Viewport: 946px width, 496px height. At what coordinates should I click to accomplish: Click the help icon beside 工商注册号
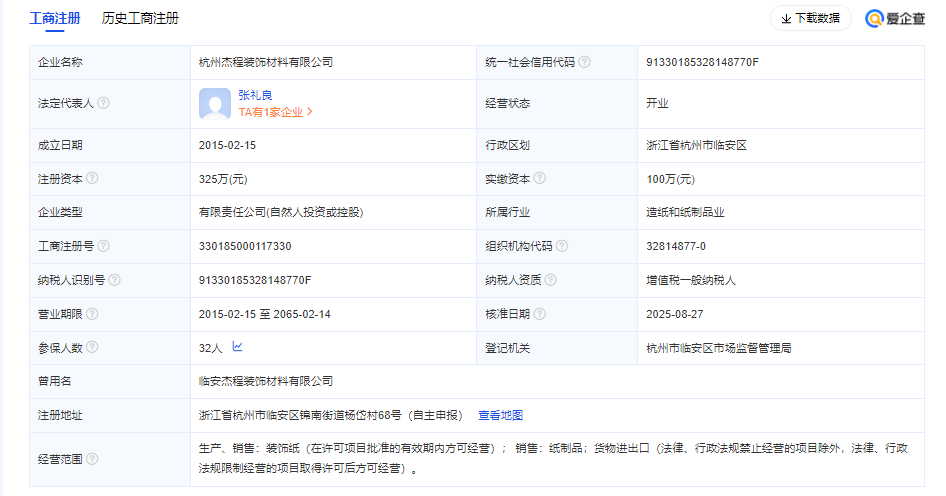coord(104,246)
